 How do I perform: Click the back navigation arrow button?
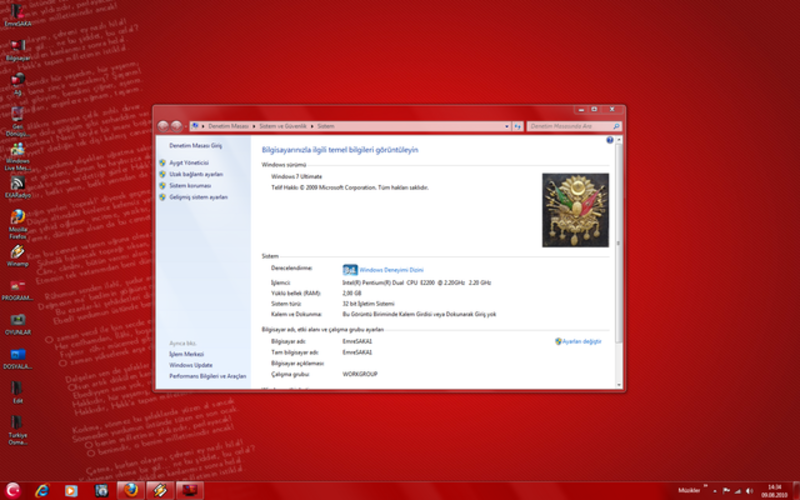pos(163,126)
